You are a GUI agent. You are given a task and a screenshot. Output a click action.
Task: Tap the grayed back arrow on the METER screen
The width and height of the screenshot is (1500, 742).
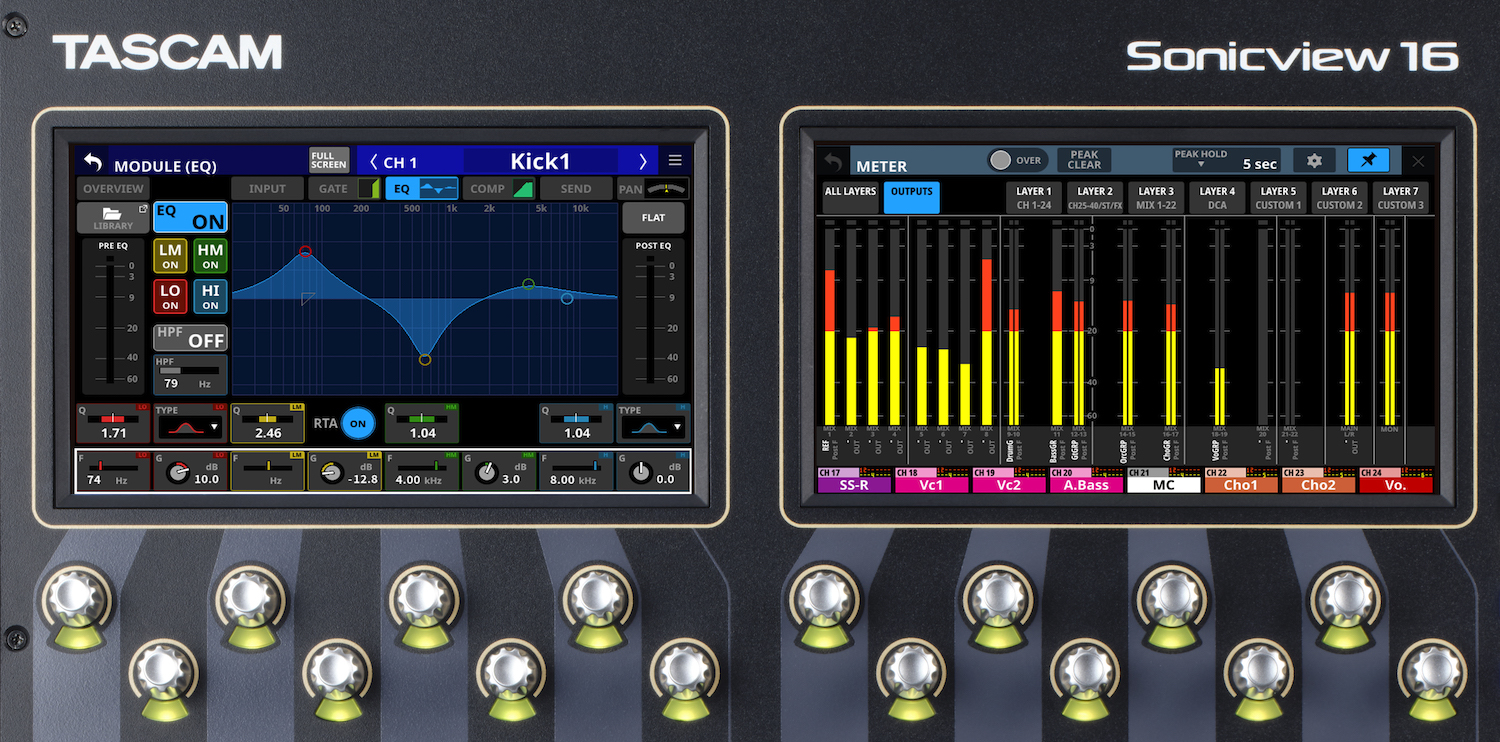coord(833,162)
